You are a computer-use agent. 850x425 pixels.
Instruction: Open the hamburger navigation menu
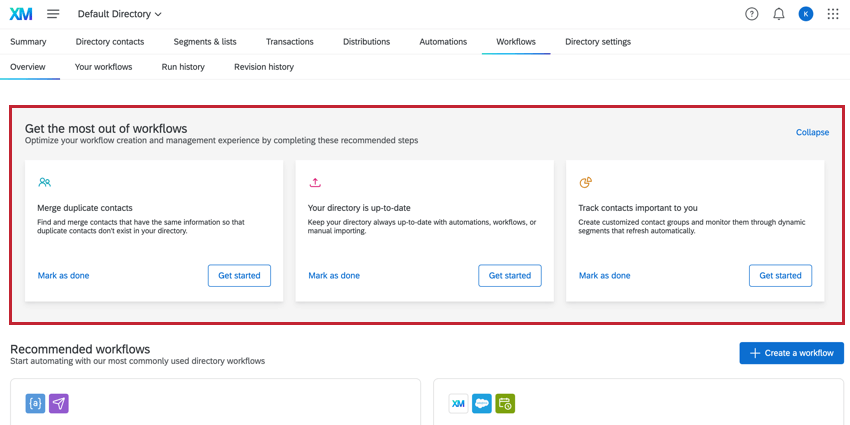click(53, 14)
